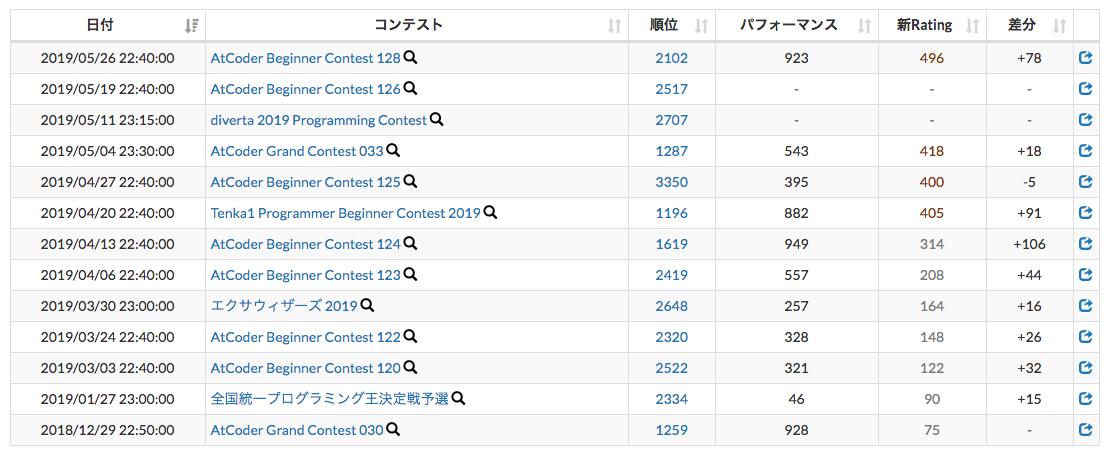Click magnifier icon next to AtCoder Grand Contest 033
1107x452 pixels.
click(x=393, y=150)
